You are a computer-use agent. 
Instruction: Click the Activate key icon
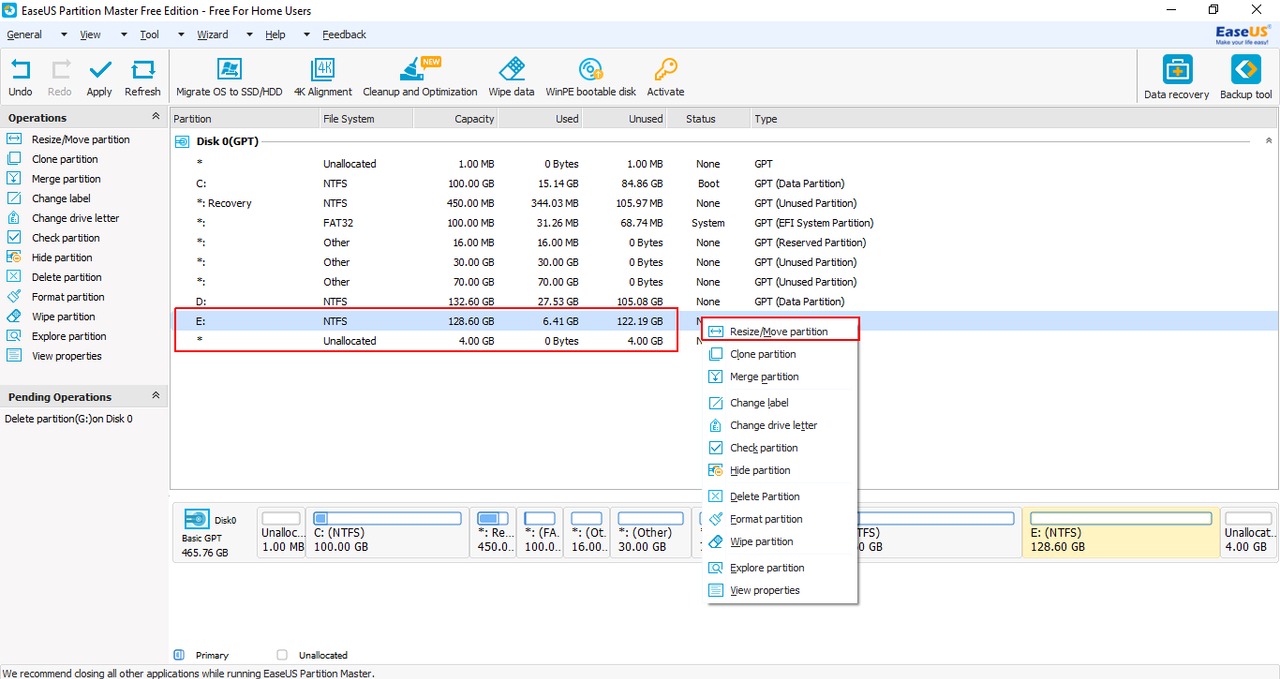click(665, 78)
